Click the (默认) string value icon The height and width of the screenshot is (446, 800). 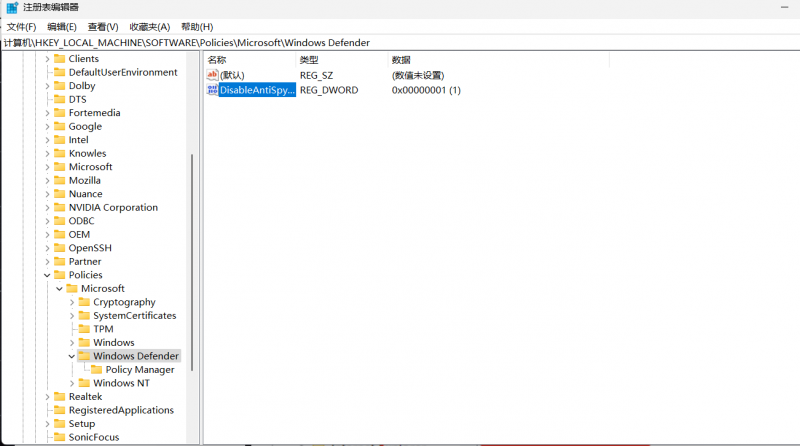[x=212, y=75]
